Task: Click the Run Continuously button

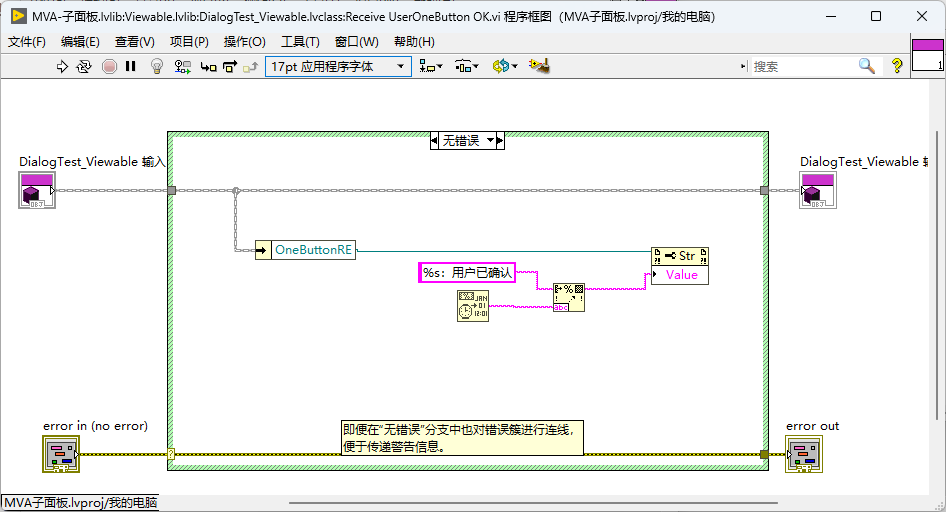Action: (84, 66)
